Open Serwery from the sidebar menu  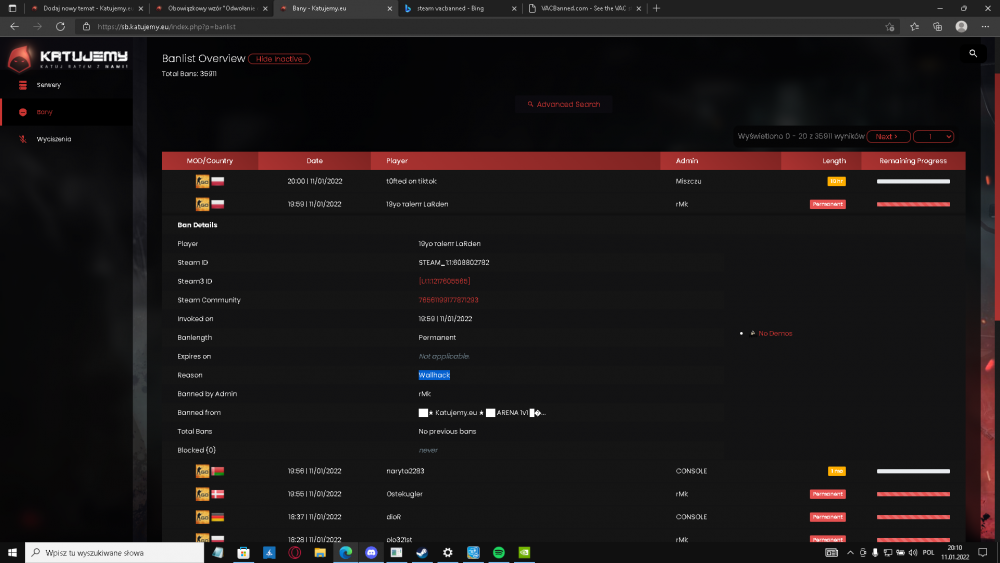point(48,85)
